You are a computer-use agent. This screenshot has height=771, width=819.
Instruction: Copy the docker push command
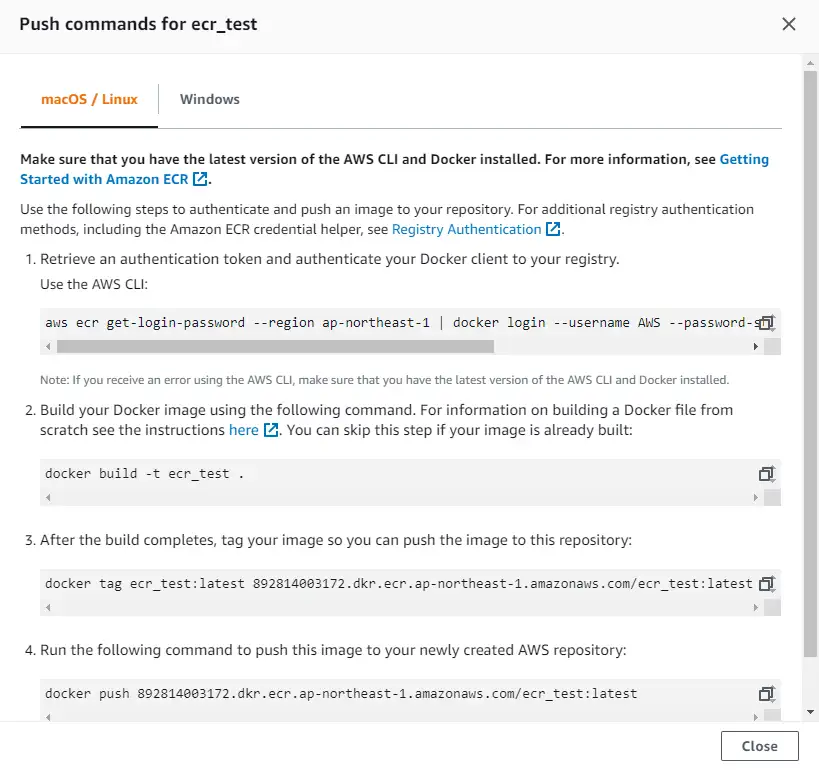pyautogui.click(x=766, y=693)
